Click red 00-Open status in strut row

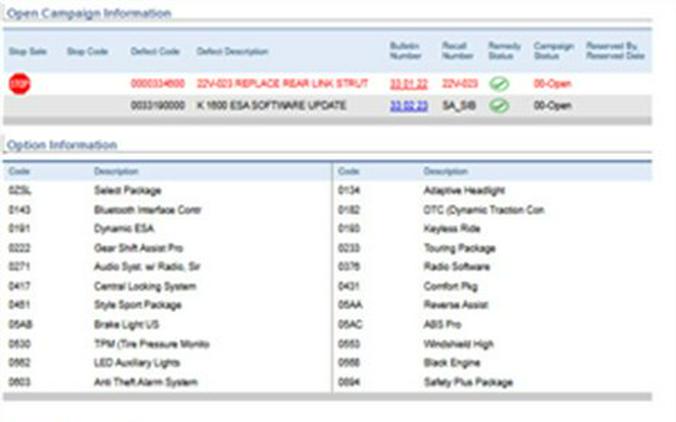point(552,84)
